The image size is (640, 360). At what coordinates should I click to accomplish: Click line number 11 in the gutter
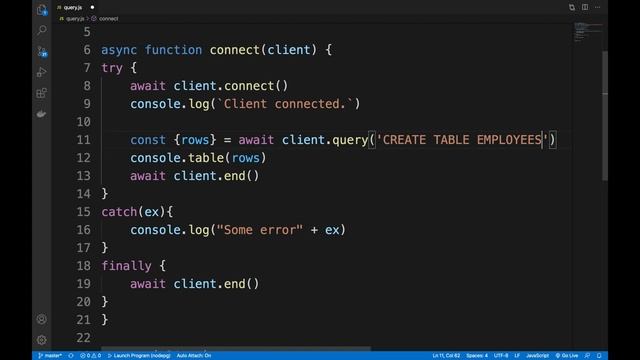click(84, 140)
